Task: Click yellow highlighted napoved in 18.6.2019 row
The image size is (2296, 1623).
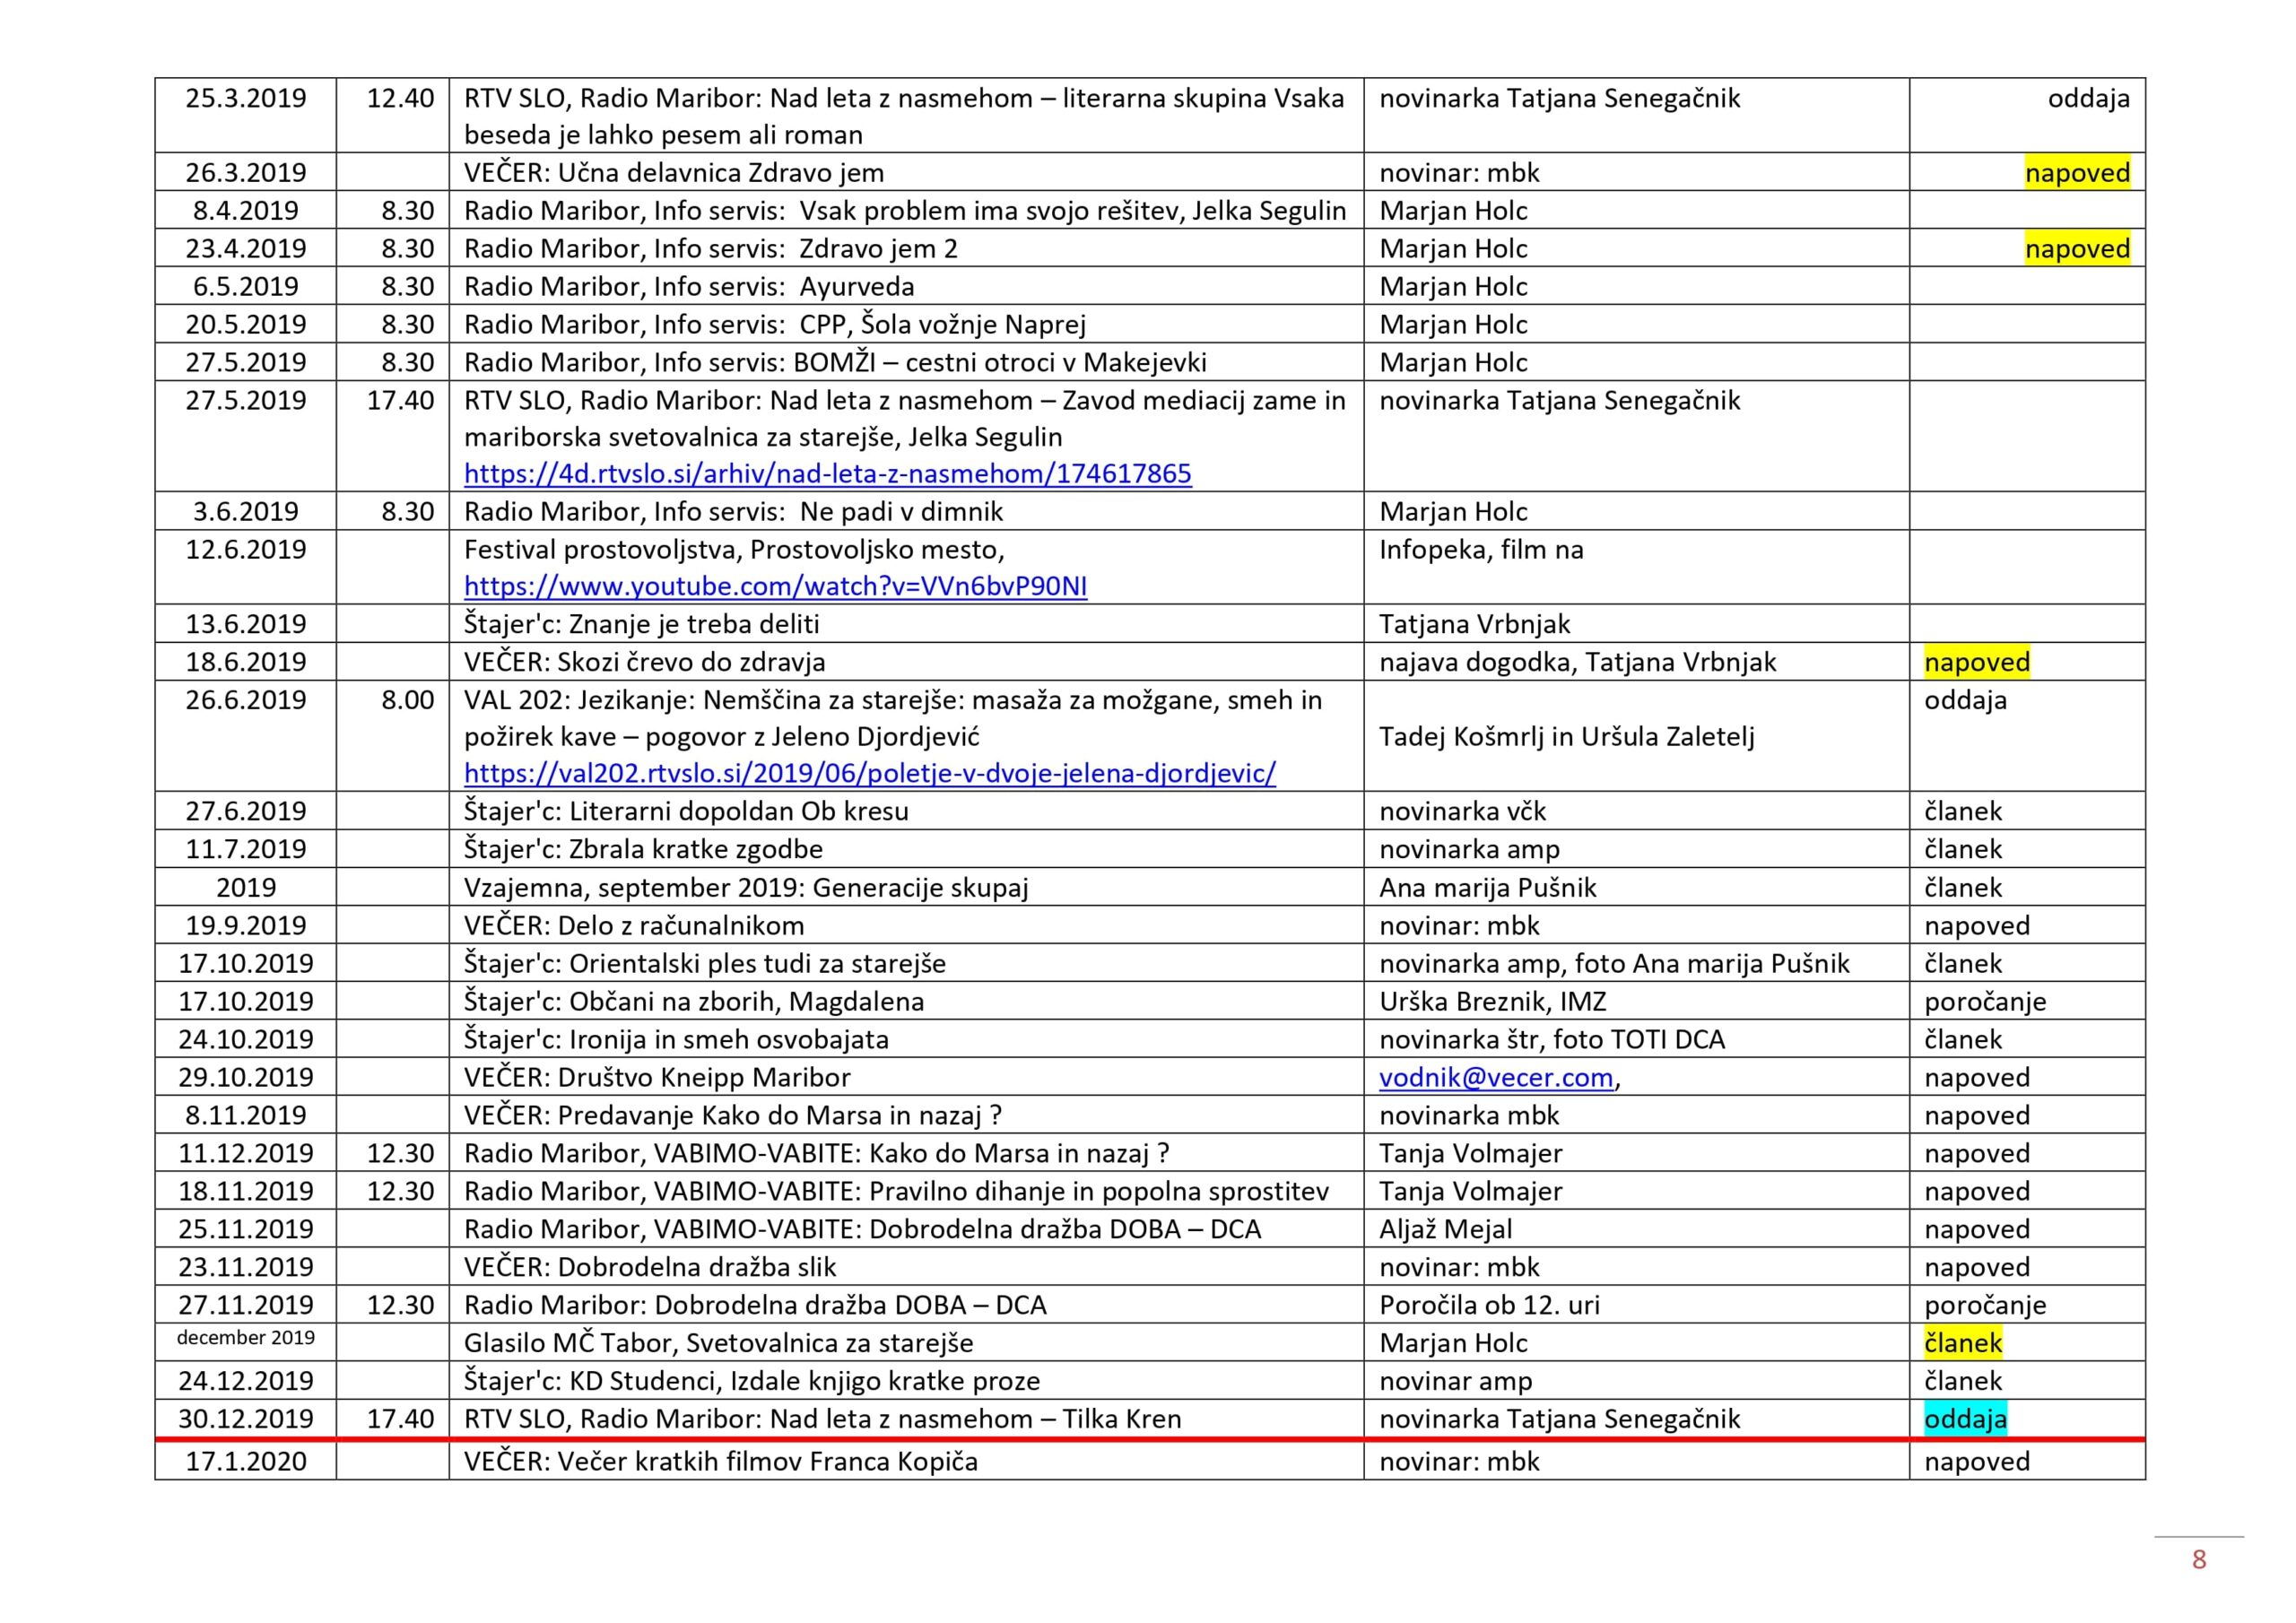Action: point(1976,662)
